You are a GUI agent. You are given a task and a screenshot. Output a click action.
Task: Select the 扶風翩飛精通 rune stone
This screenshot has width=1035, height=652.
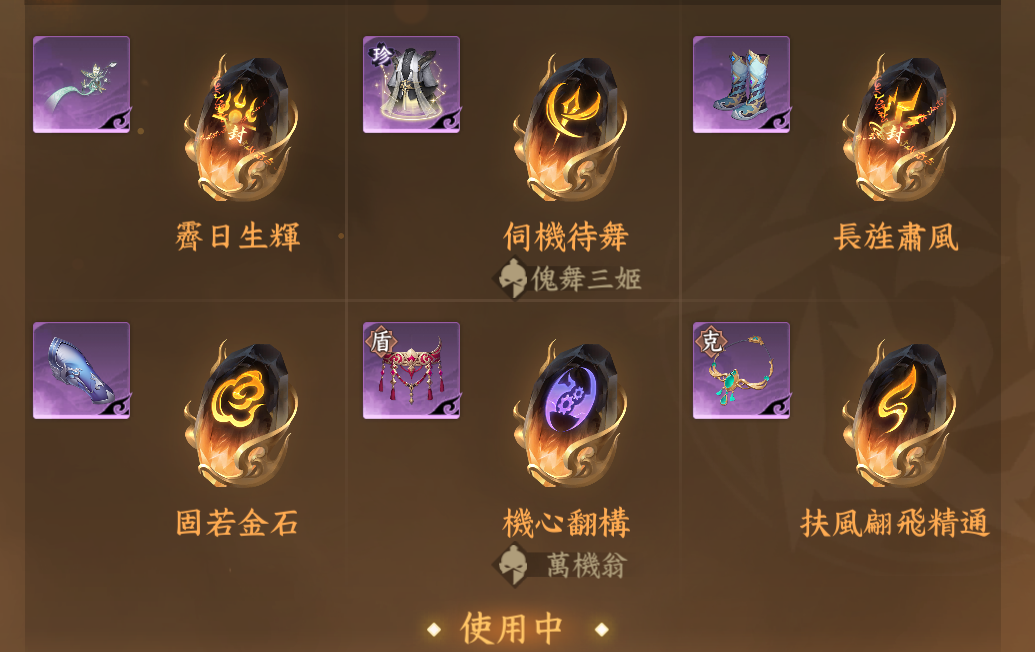(898, 414)
